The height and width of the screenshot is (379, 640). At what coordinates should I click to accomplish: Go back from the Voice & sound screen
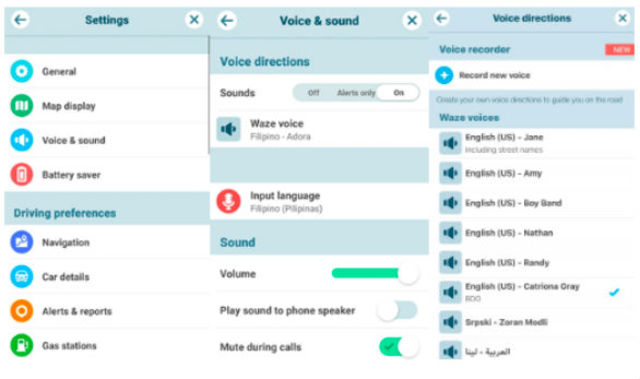[227, 20]
